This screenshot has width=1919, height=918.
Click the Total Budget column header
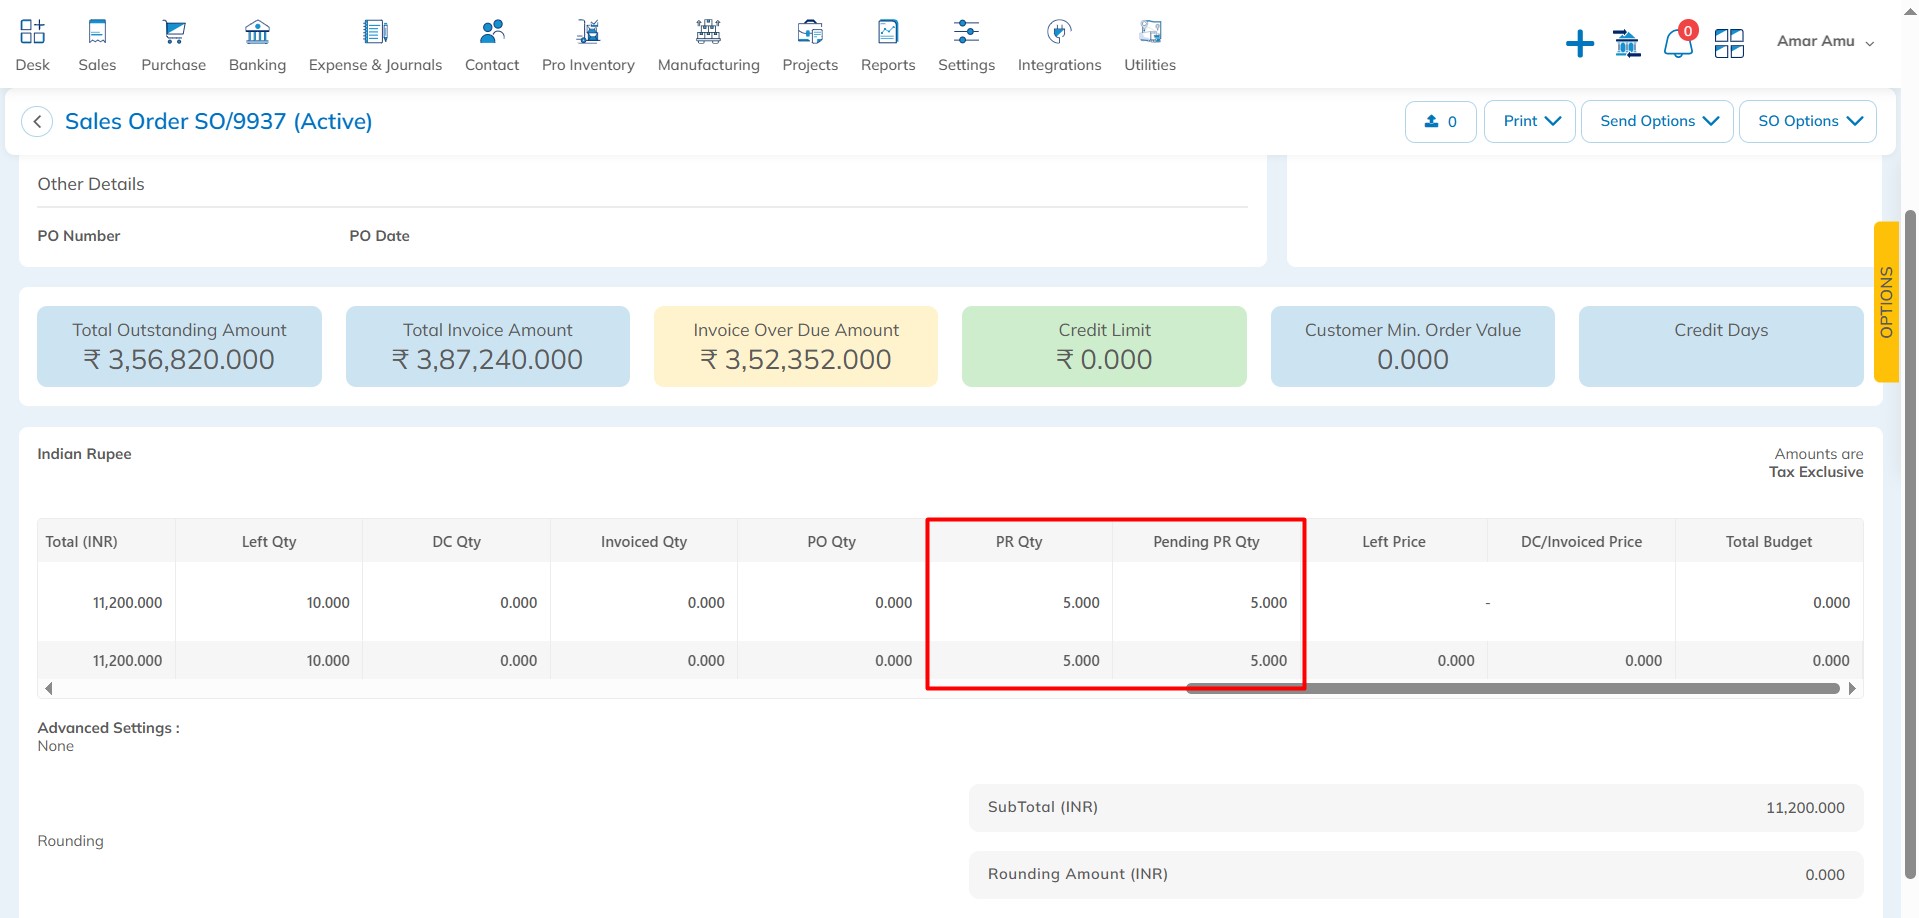point(1769,541)
